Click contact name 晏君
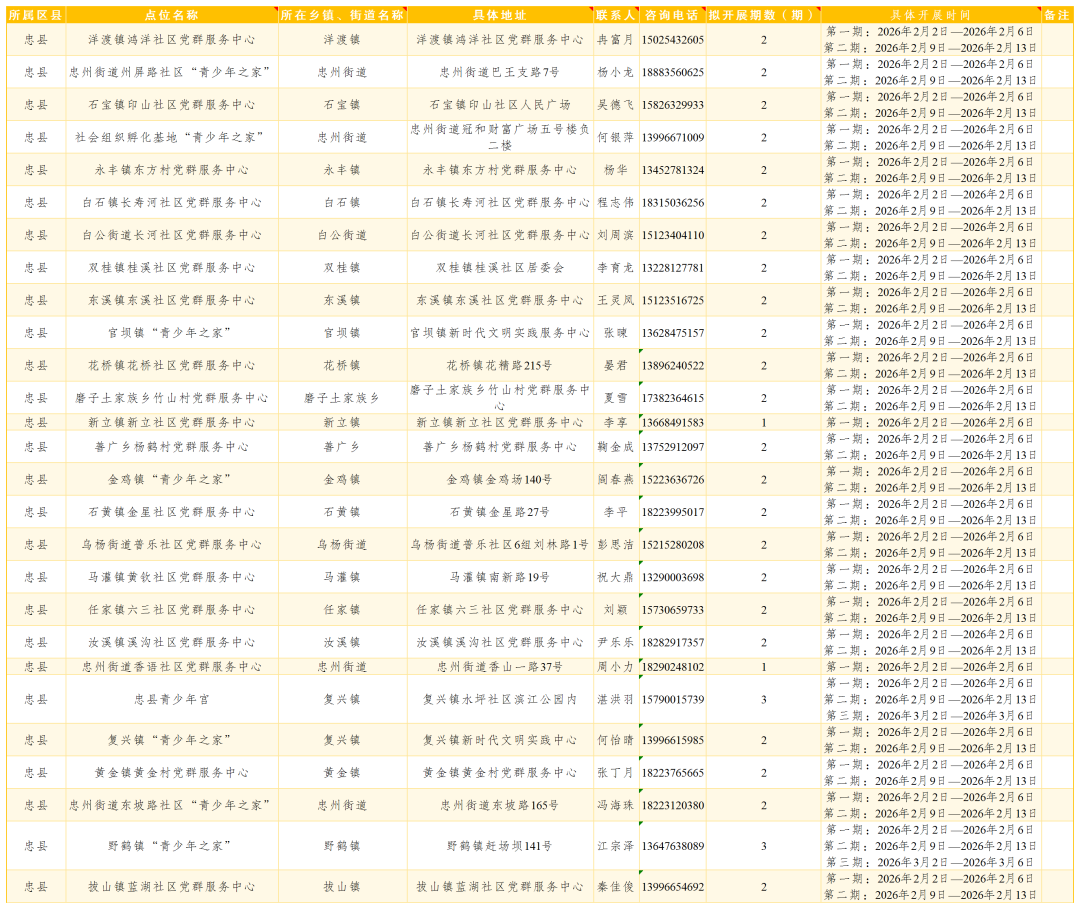 [x=616, y=366]
